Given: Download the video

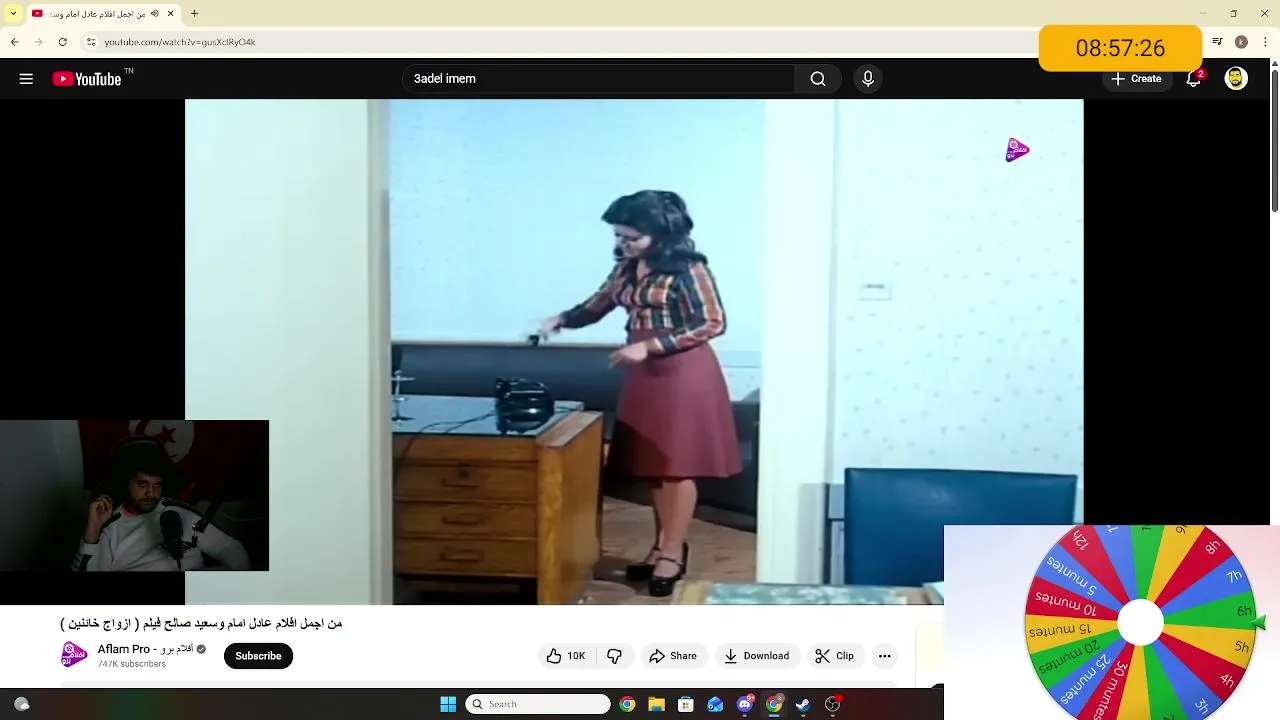Looking at the screenshot, I should click(757, 656).
